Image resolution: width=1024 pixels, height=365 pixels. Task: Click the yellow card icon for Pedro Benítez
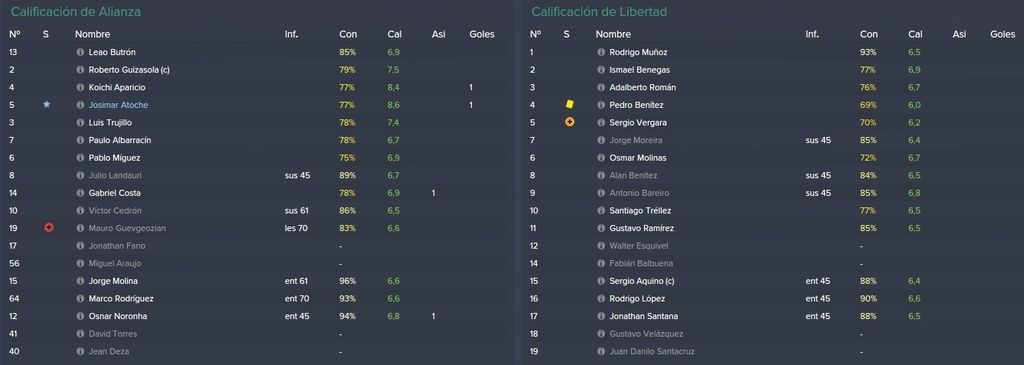click(569, 104)
